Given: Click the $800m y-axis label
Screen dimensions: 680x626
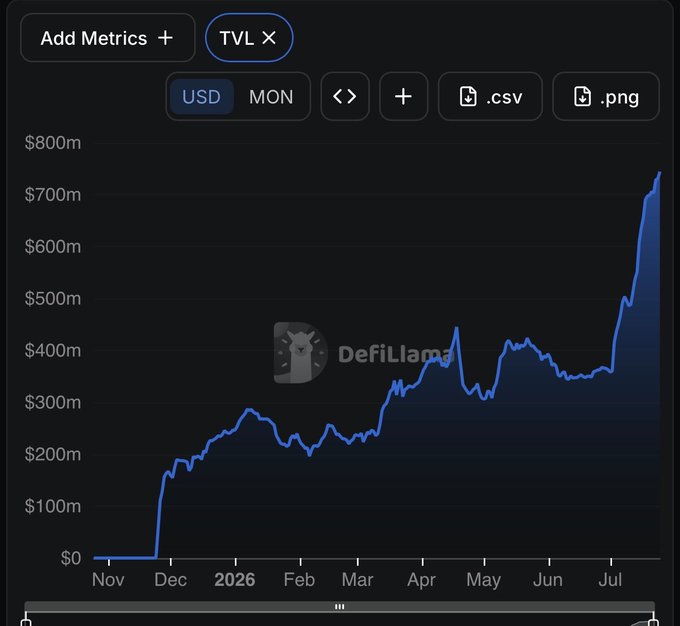Looking at the screenshot, I should (x=53, y=143).
